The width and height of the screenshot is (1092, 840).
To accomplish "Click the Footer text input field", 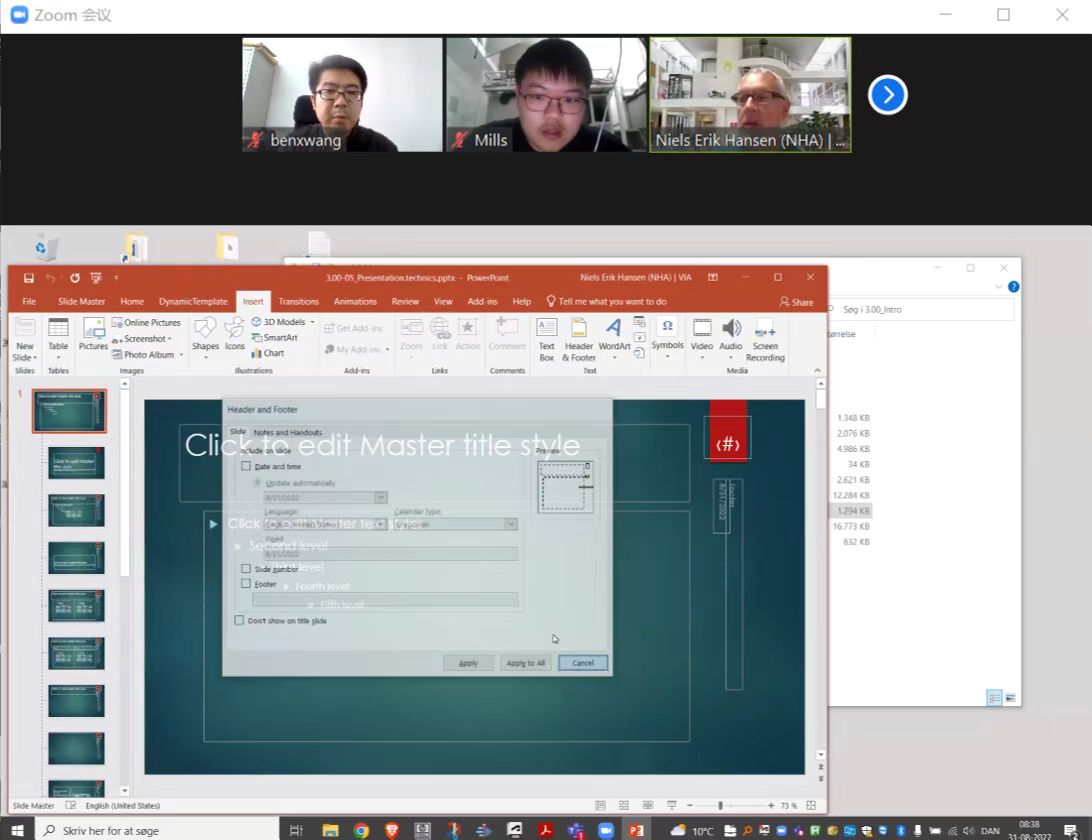I will coord(385,600).
